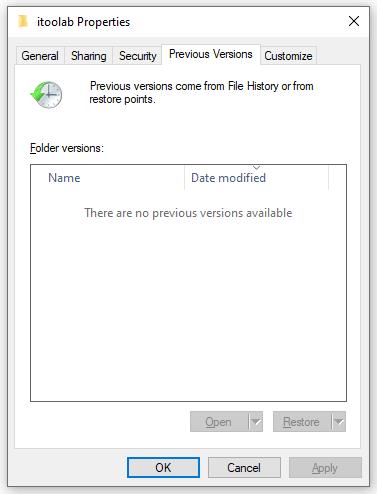Select the Previous Versions tab

point(211,54)
